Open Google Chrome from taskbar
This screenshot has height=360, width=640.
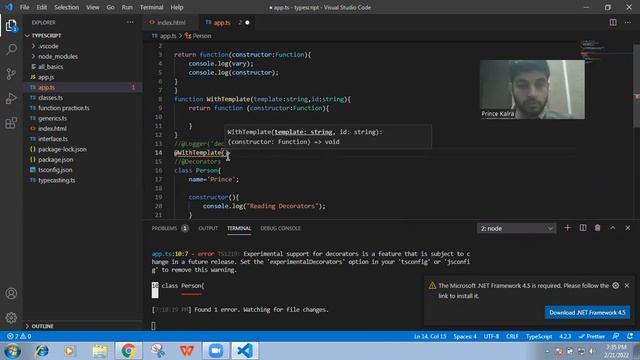(129, 351)
